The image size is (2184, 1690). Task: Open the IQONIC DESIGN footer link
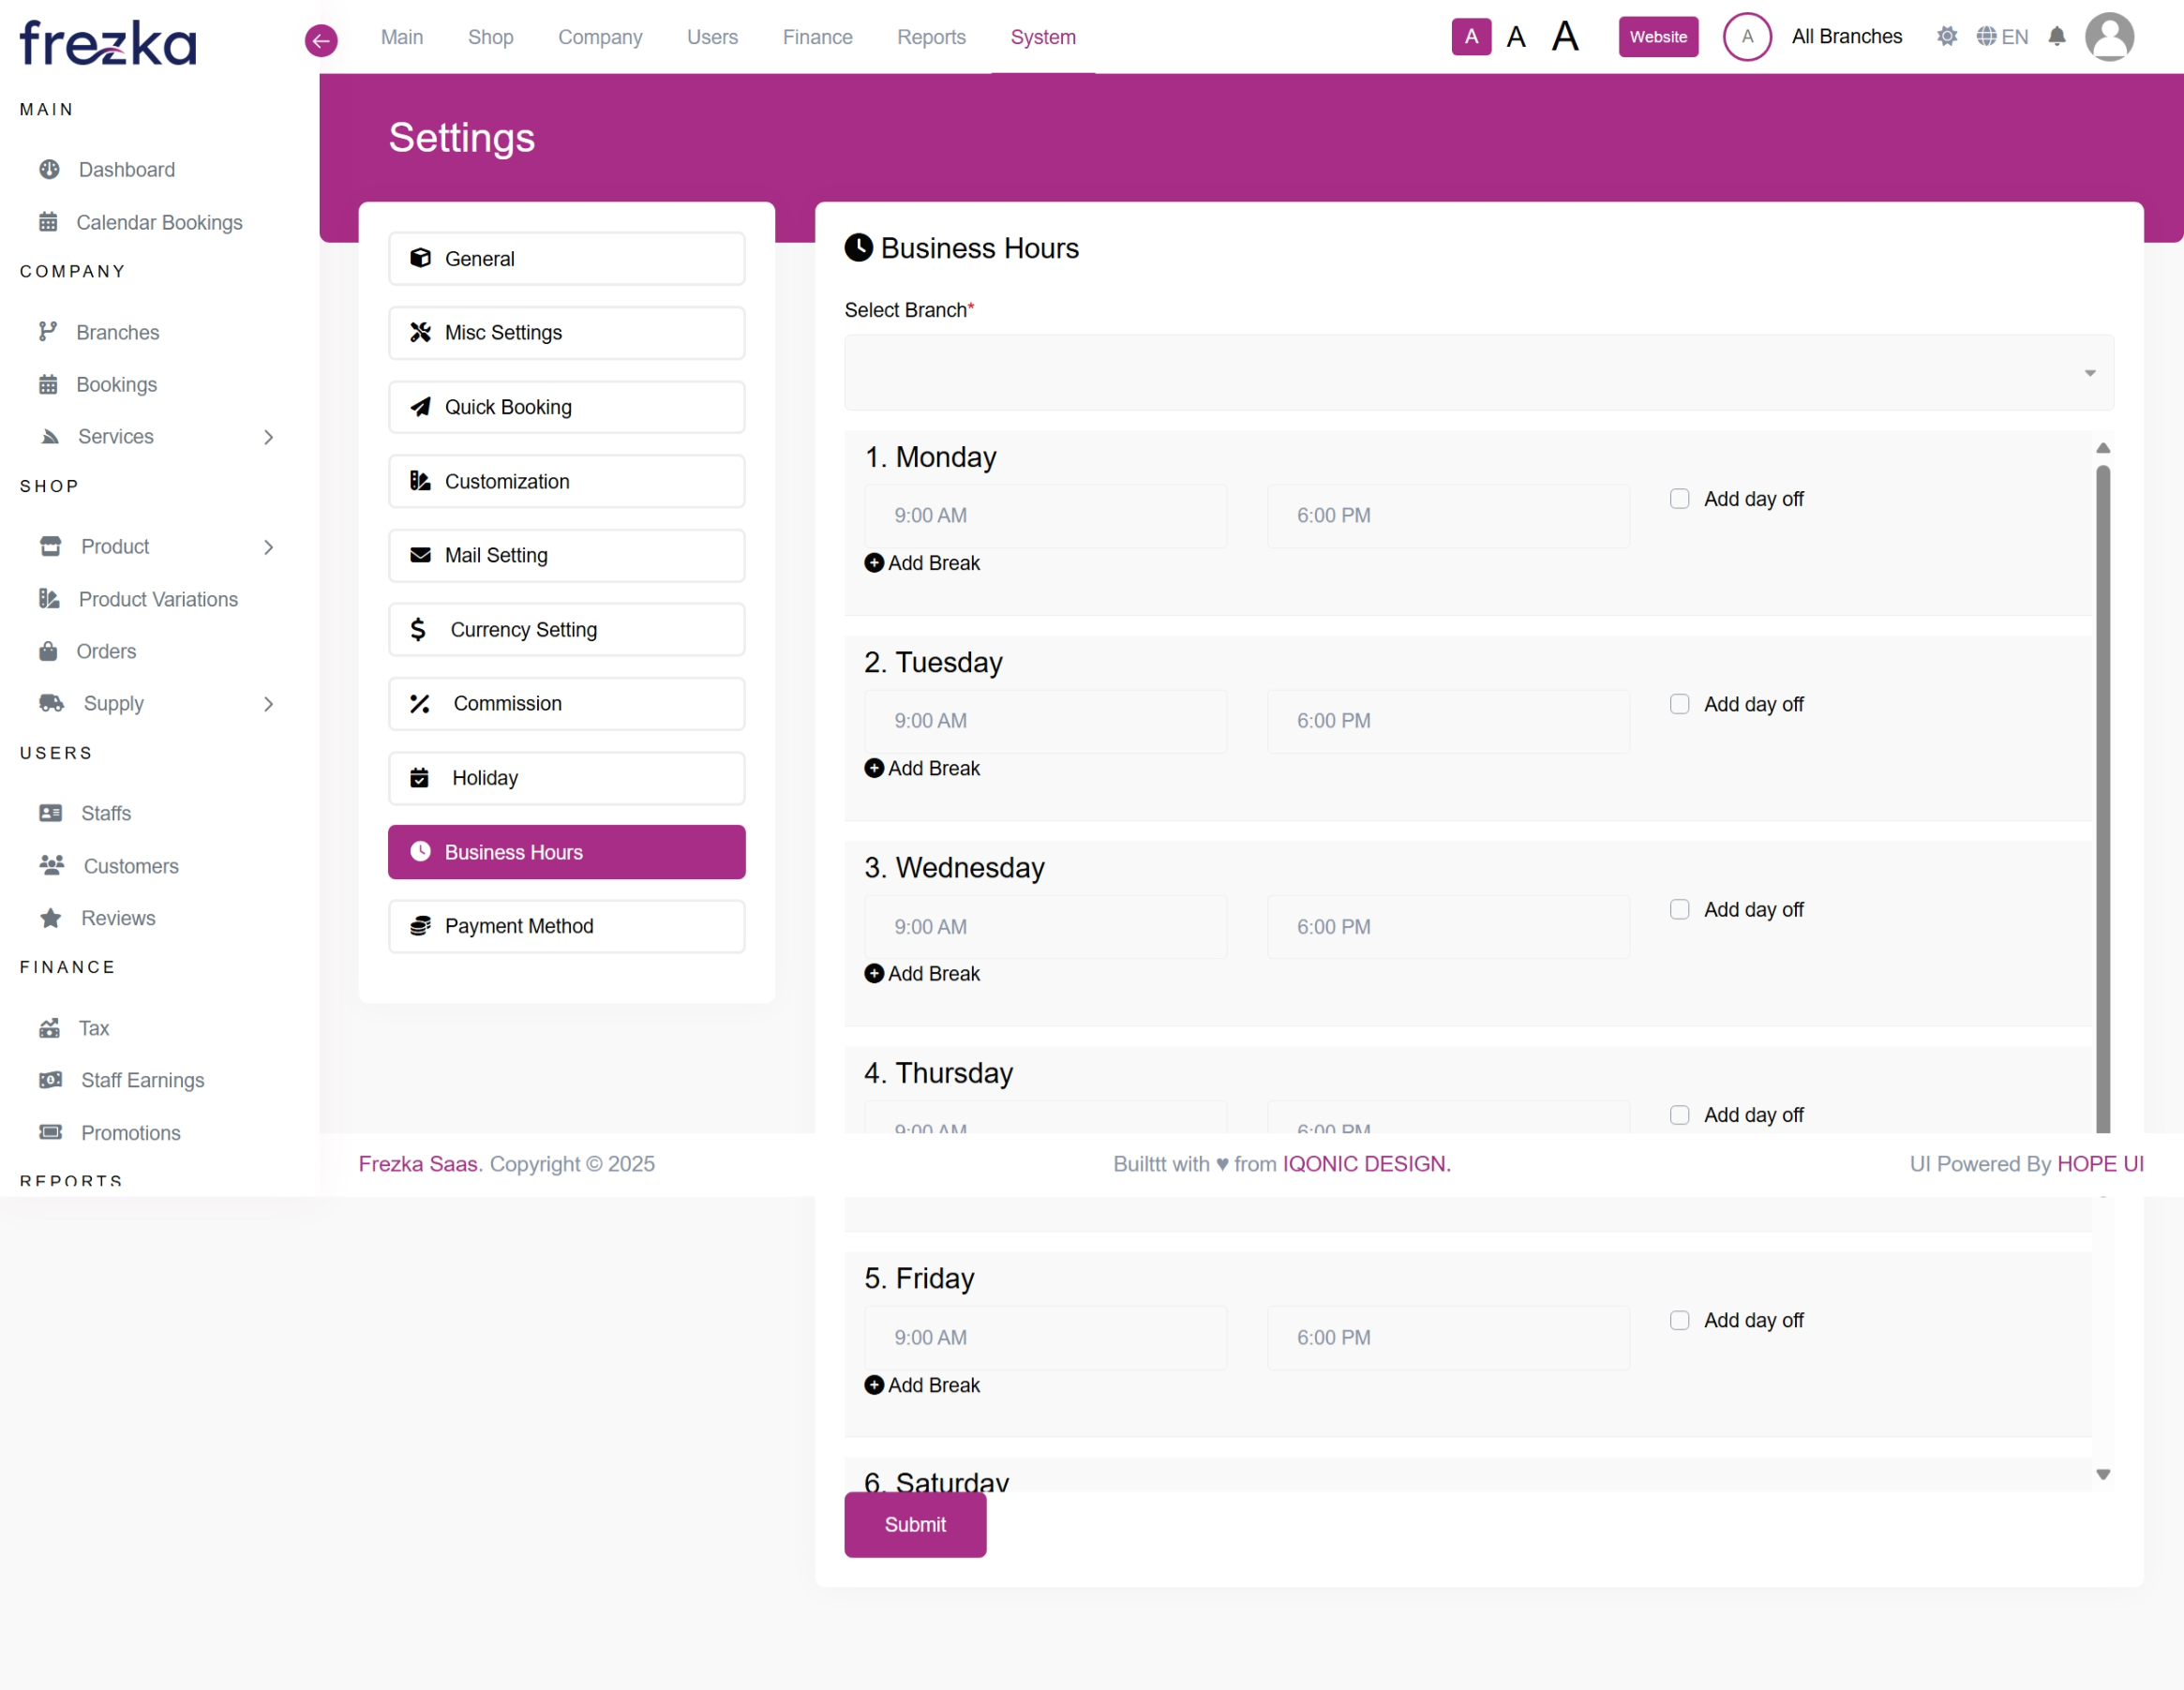pos(1365,1164)
